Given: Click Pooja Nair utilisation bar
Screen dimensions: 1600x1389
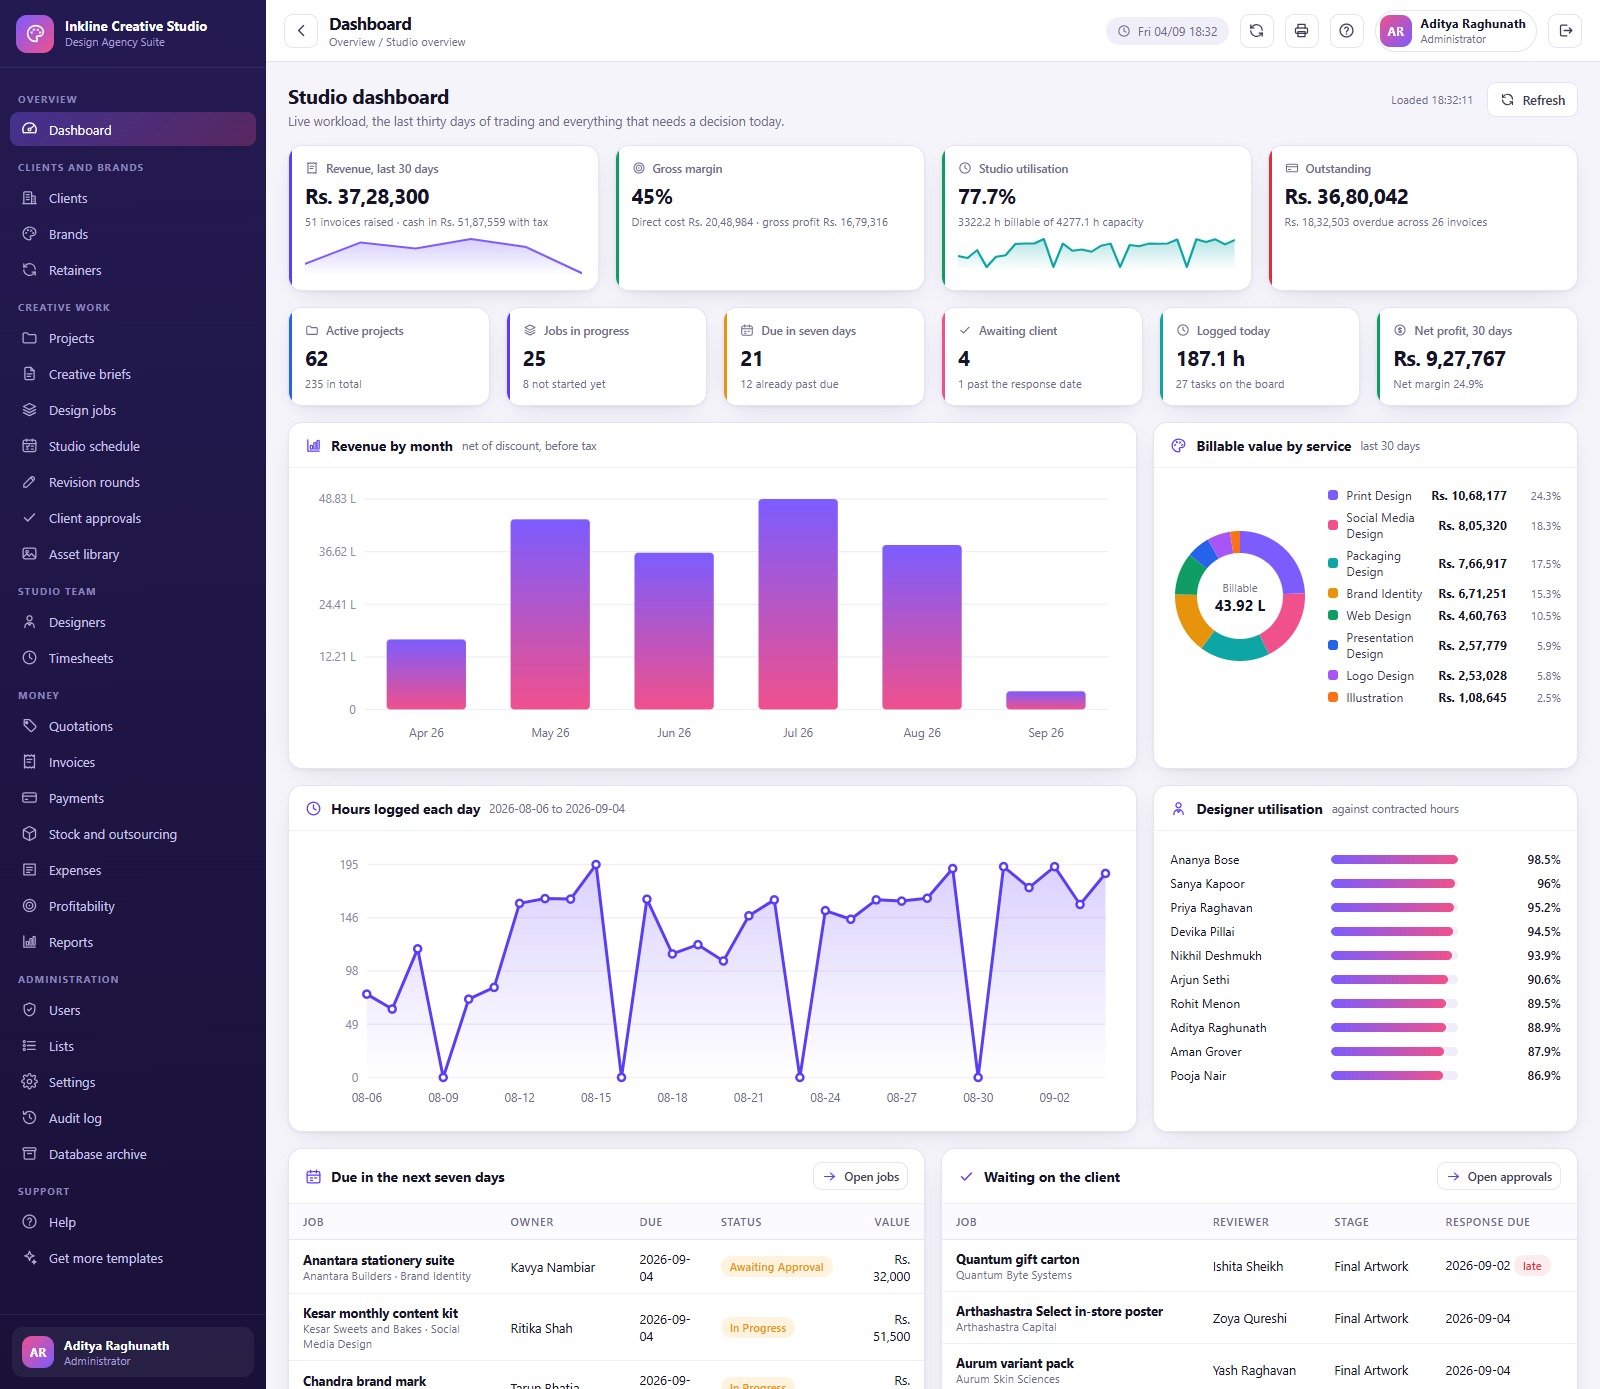Looking at the screenshot, I should [x=1394, y=1076].
